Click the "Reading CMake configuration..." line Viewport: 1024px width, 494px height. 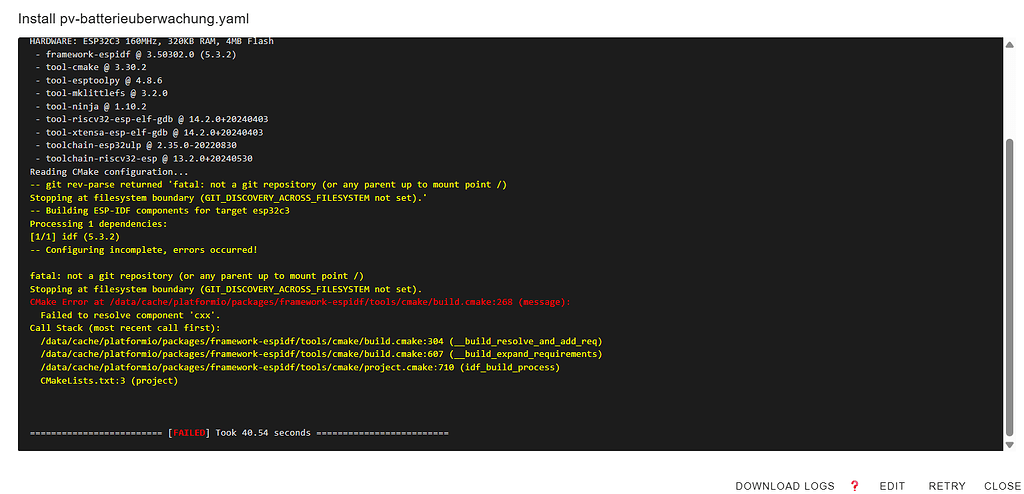click(109, 171)
